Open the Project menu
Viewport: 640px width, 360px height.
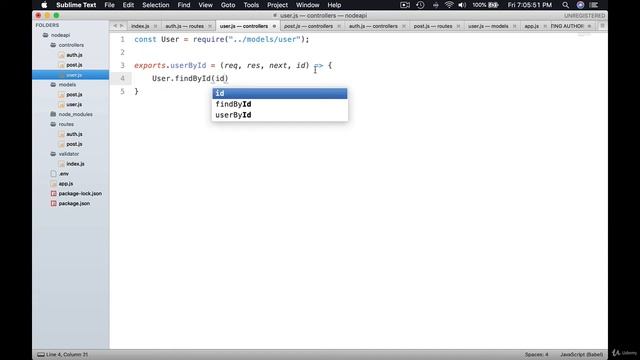click(277, 5)
